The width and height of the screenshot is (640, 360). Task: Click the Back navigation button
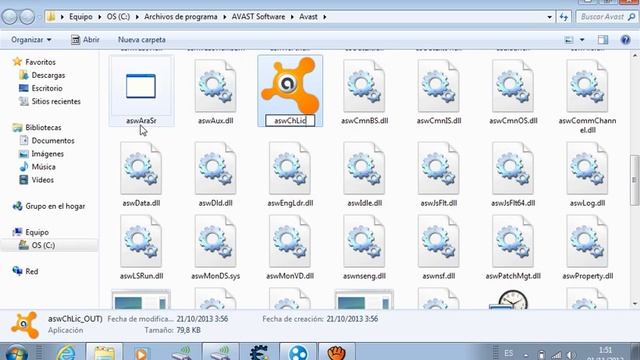10,17
